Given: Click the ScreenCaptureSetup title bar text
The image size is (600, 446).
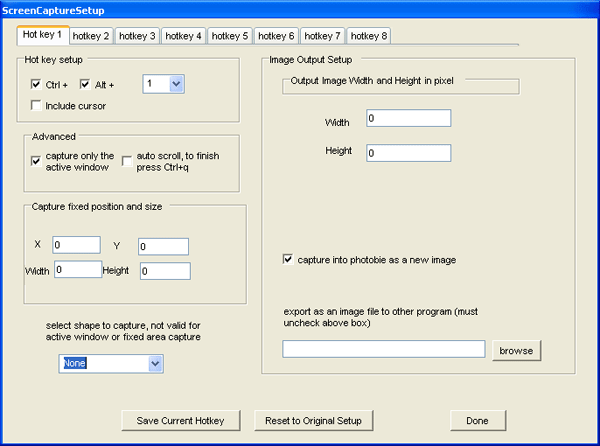Looking at the screenshot, I should coord(53,10).
